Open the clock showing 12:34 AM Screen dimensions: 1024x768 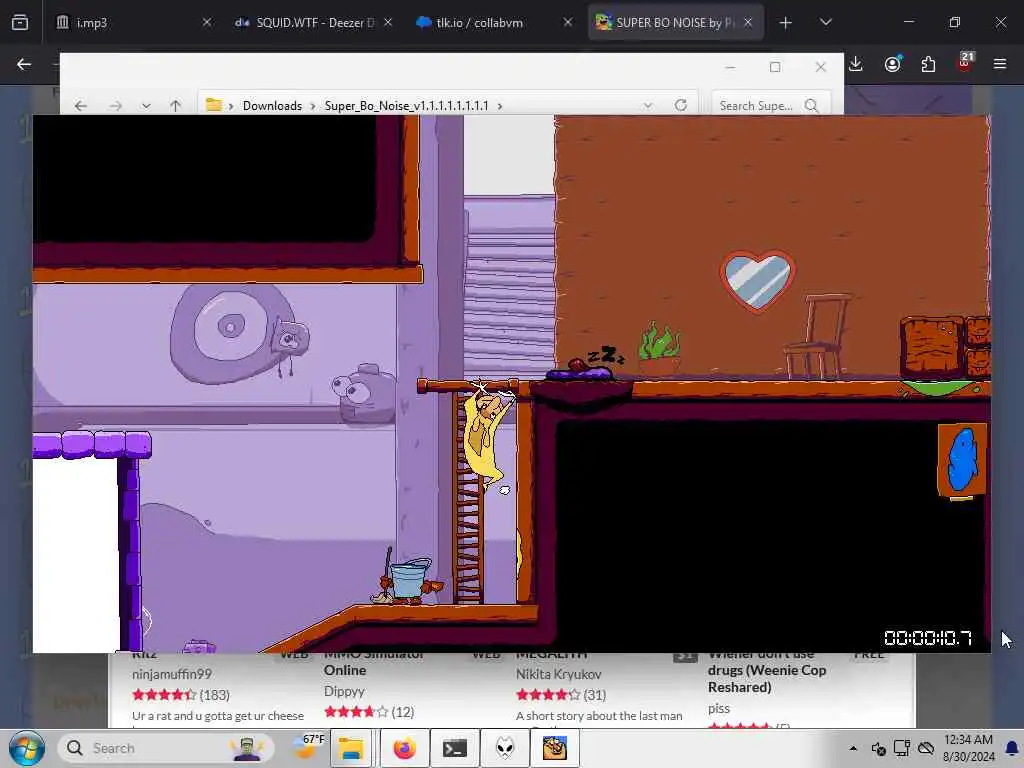(968, 748)
